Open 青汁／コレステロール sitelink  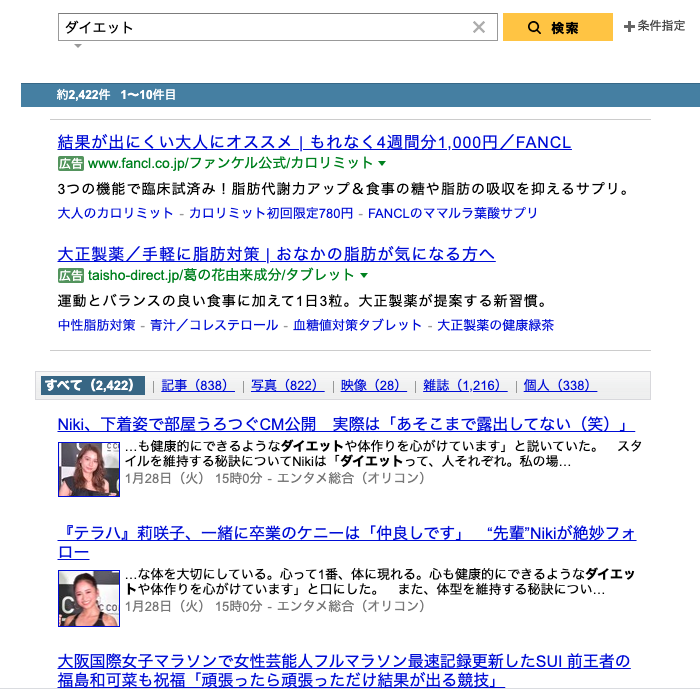click(x=214, y=325)
